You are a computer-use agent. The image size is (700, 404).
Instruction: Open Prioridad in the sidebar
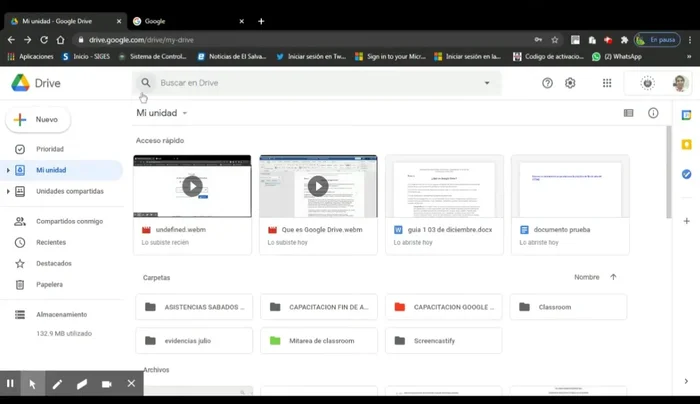(x=50, y=149)
